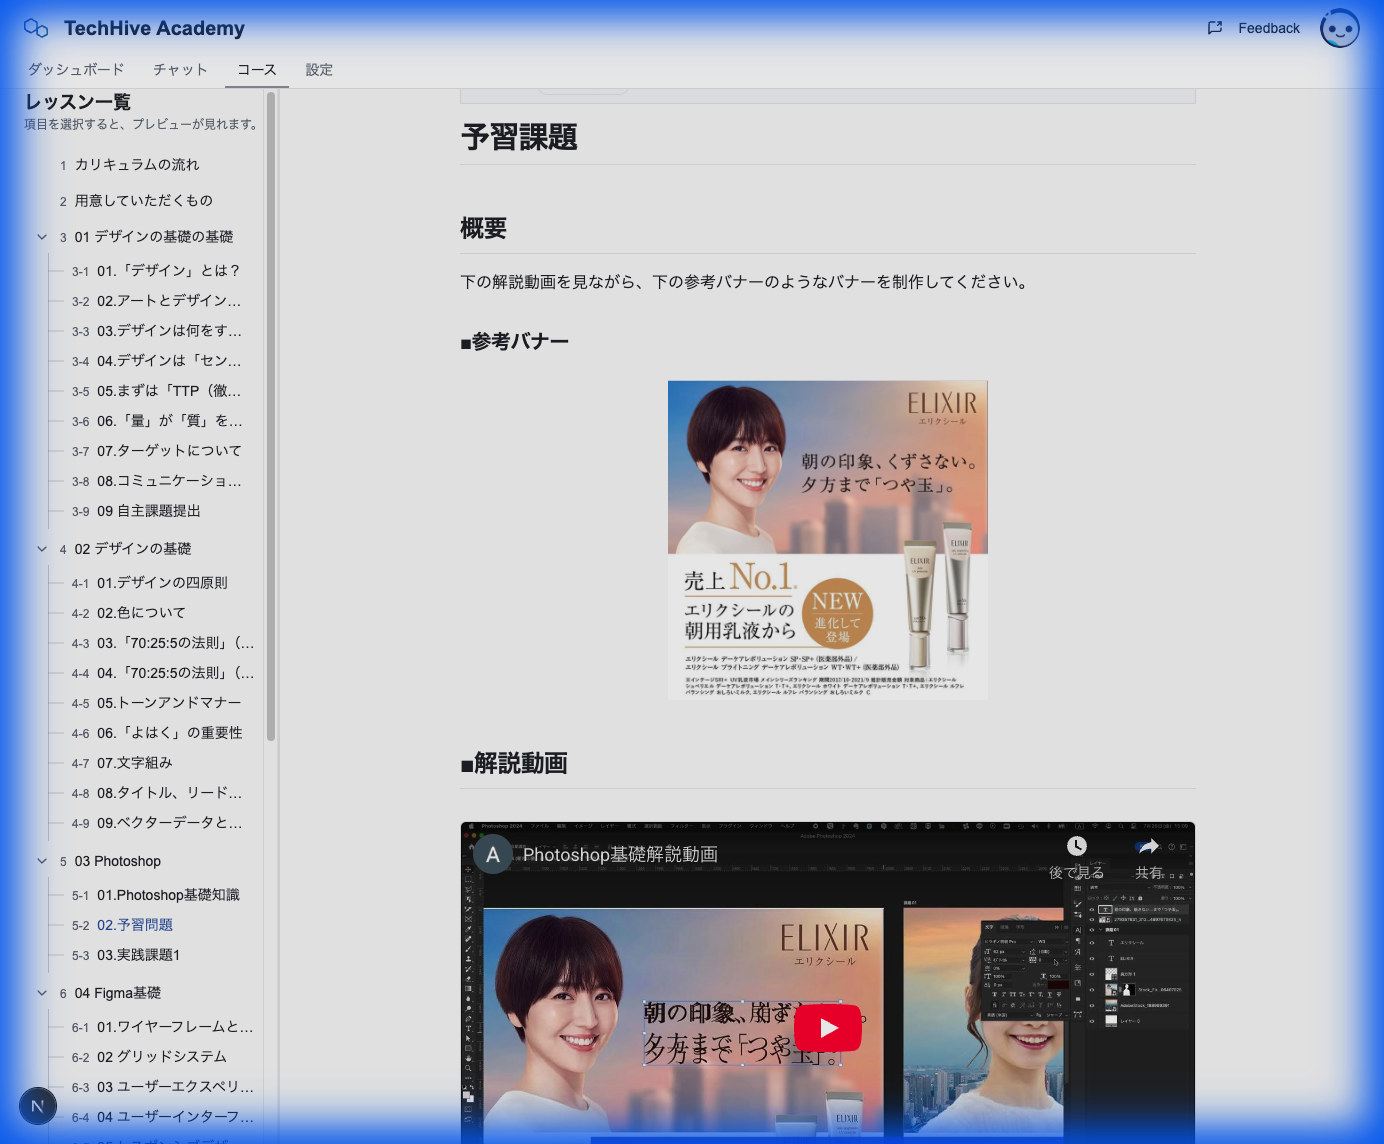Image resolution: width=1384 pixels, height=1144 pixels.
Task: Click the video channel avatar A
Action: click(x=493, y=855)
